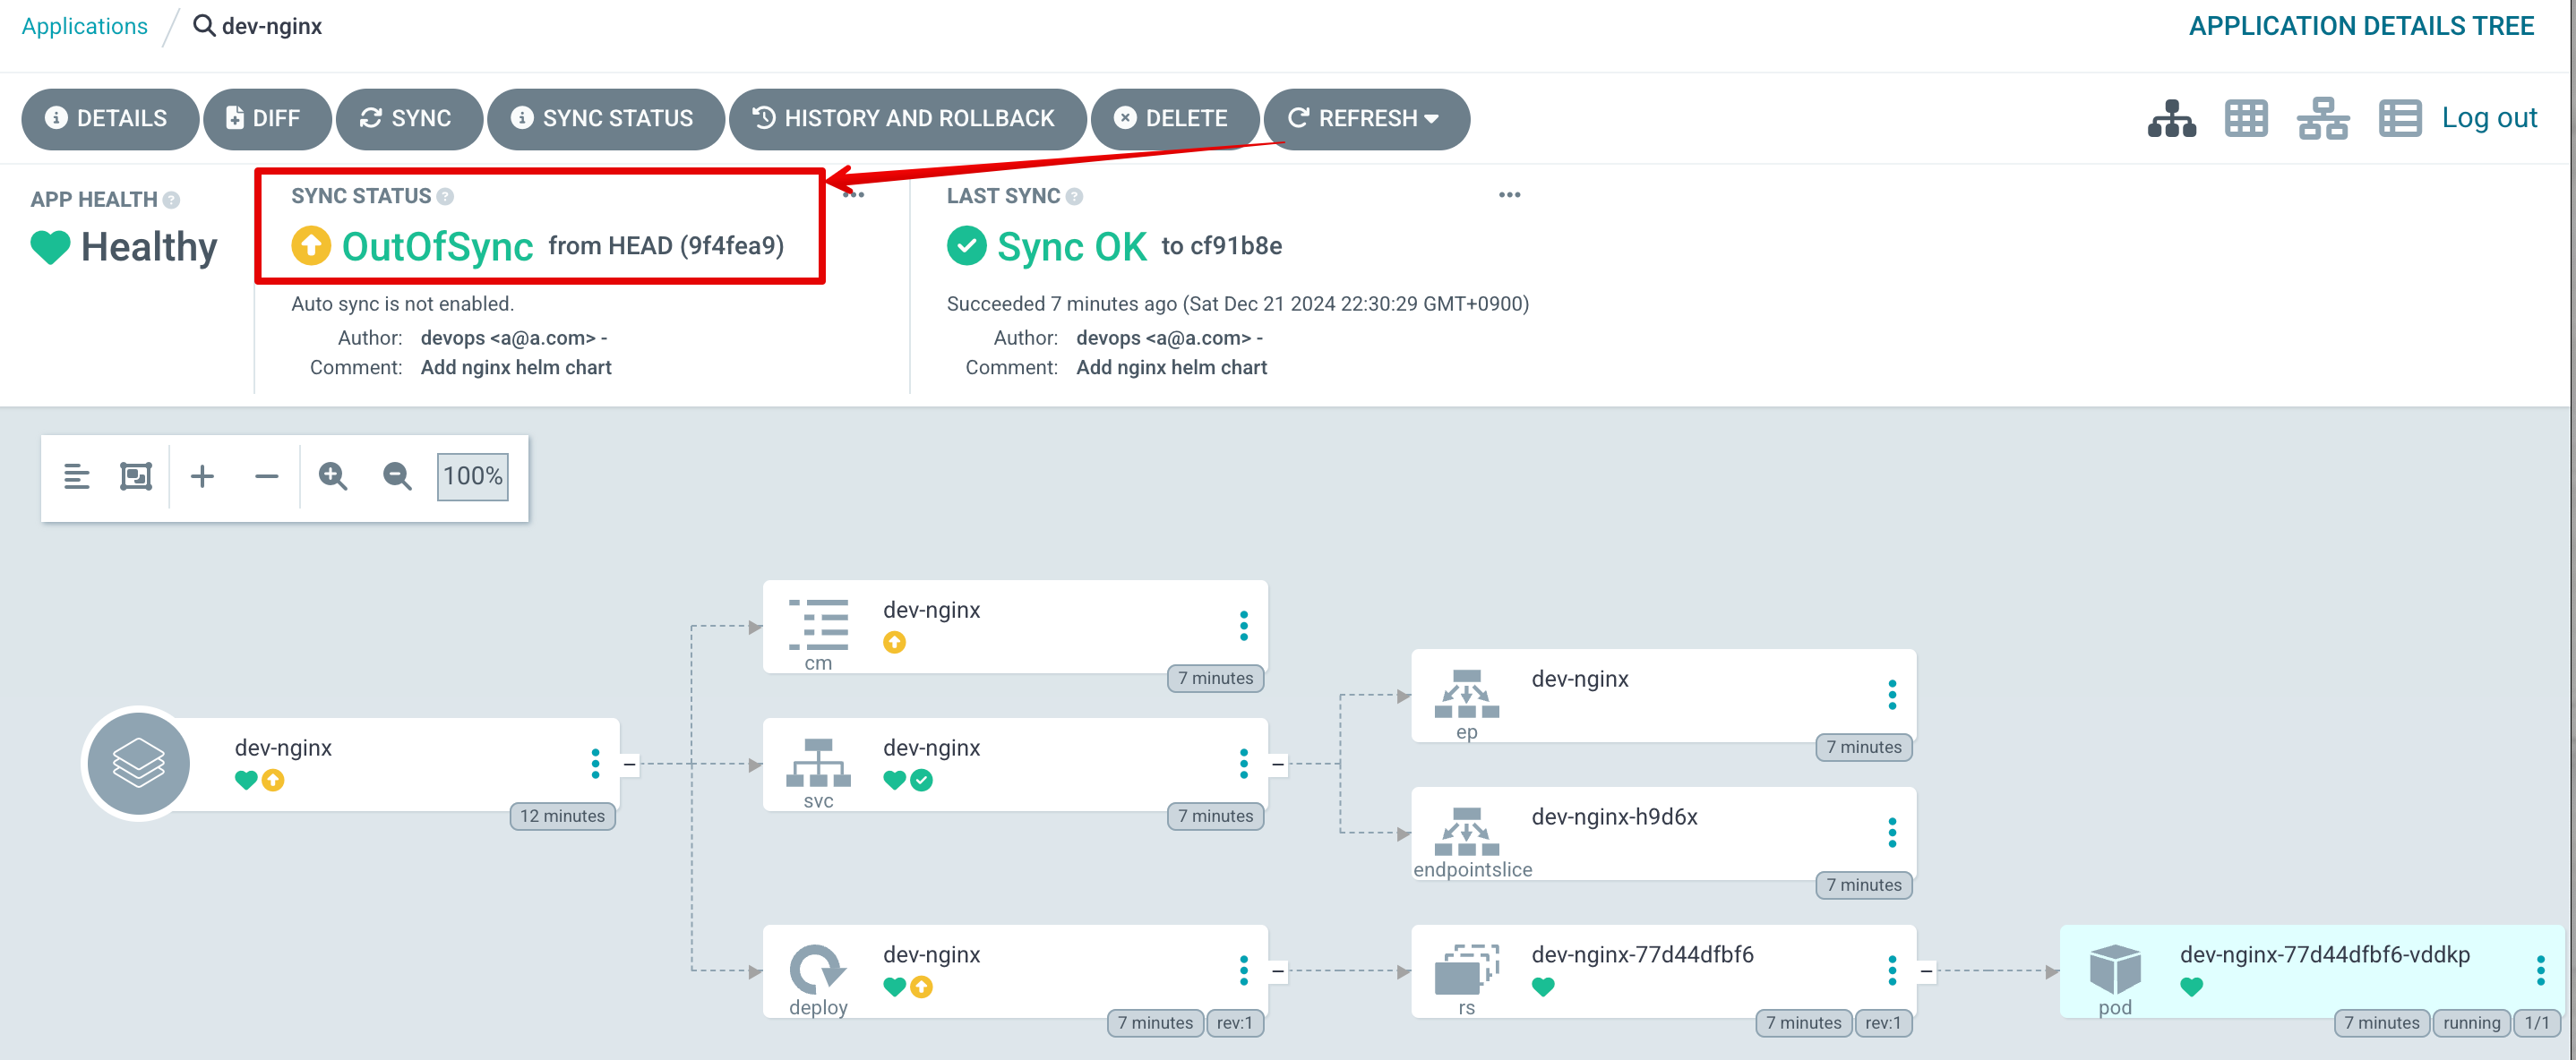Screen dimensions: 2576x1060
Task: Click the endpointslice icon
Action: click(x=1466, y=831)
